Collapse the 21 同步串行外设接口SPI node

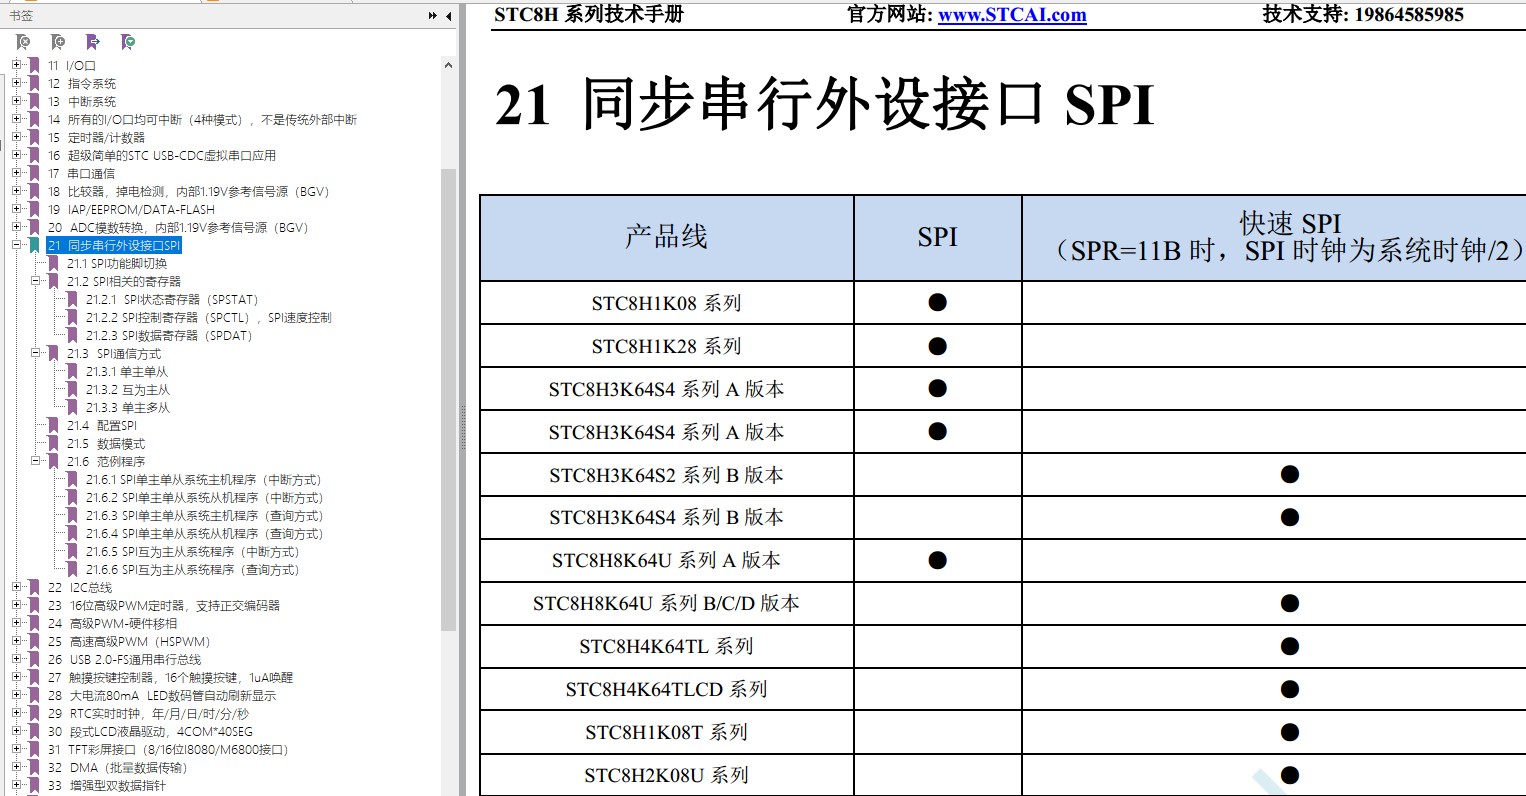[16, 245]
